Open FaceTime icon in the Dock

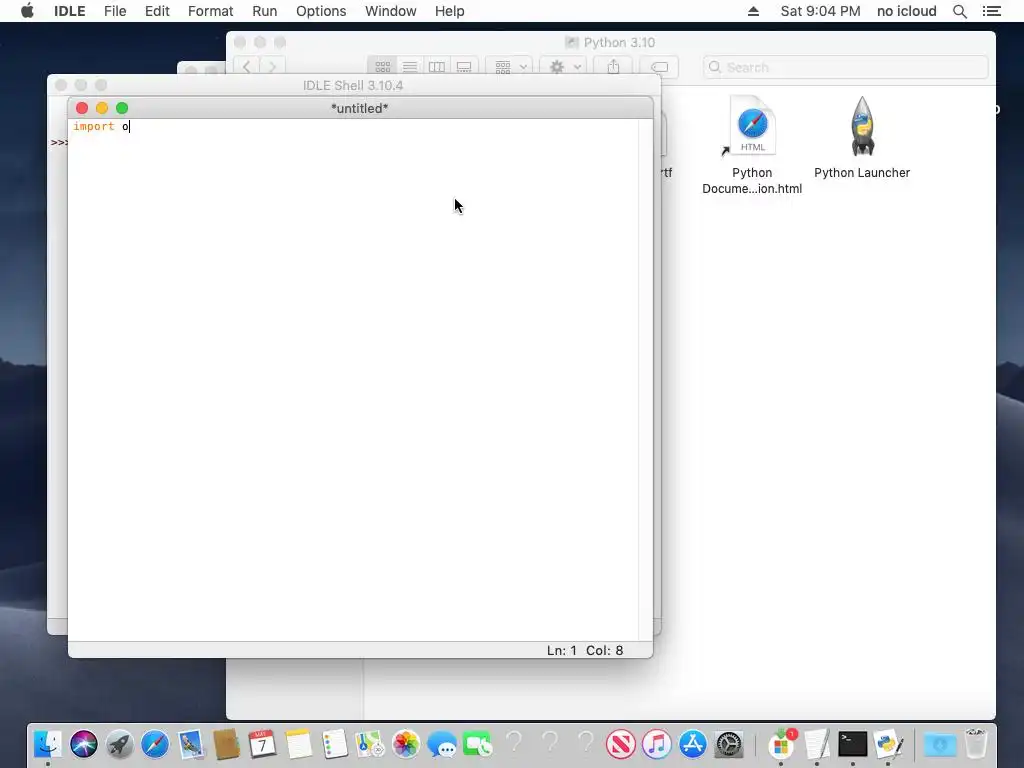coord(477,744)
